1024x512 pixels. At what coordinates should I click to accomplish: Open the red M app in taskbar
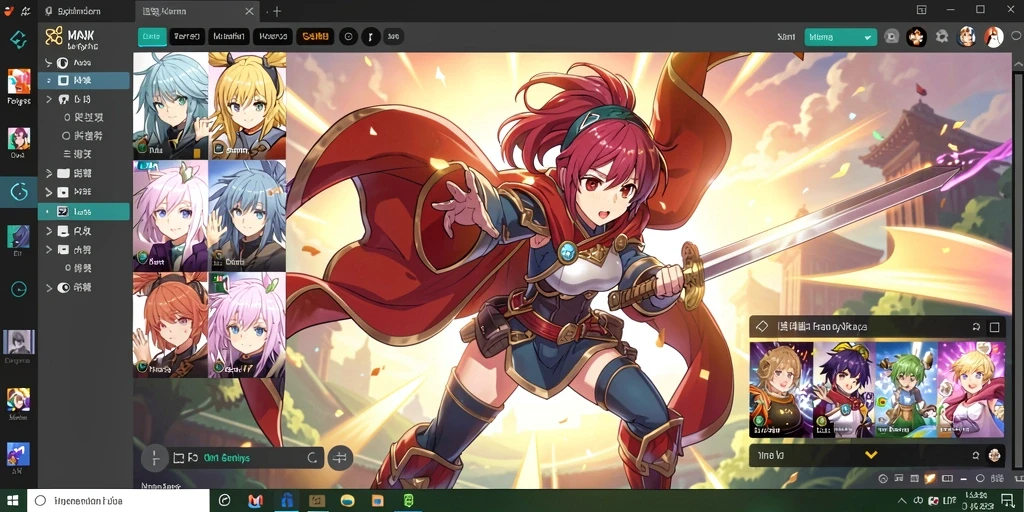point(255,501)
